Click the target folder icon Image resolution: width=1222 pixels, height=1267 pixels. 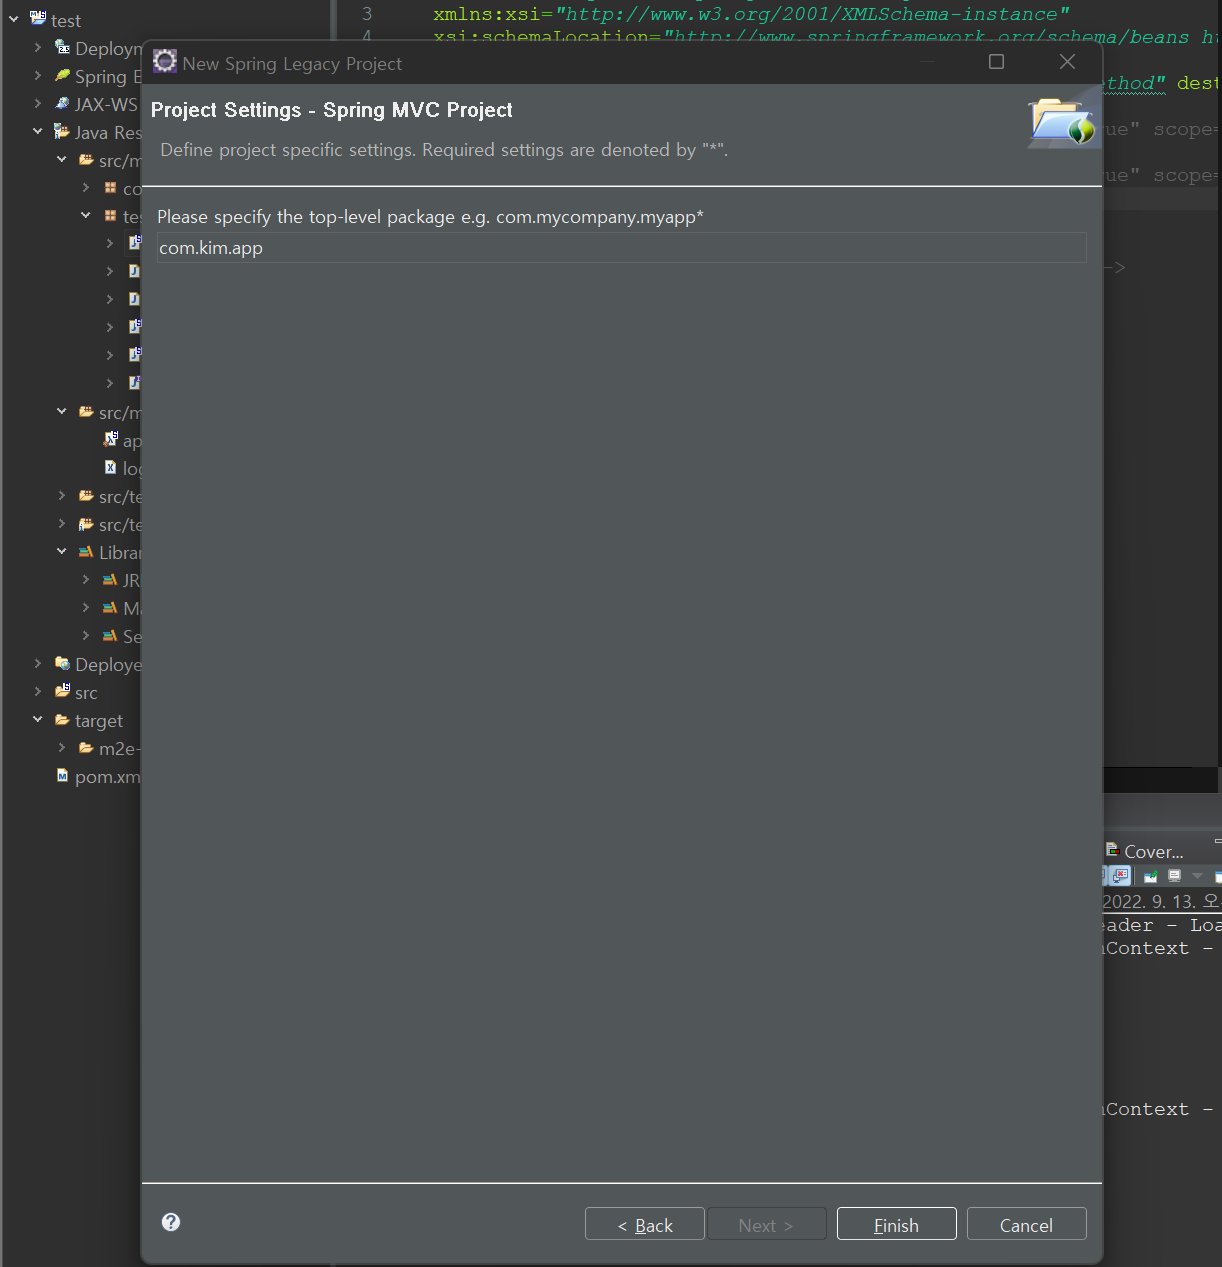pos(62,719)
